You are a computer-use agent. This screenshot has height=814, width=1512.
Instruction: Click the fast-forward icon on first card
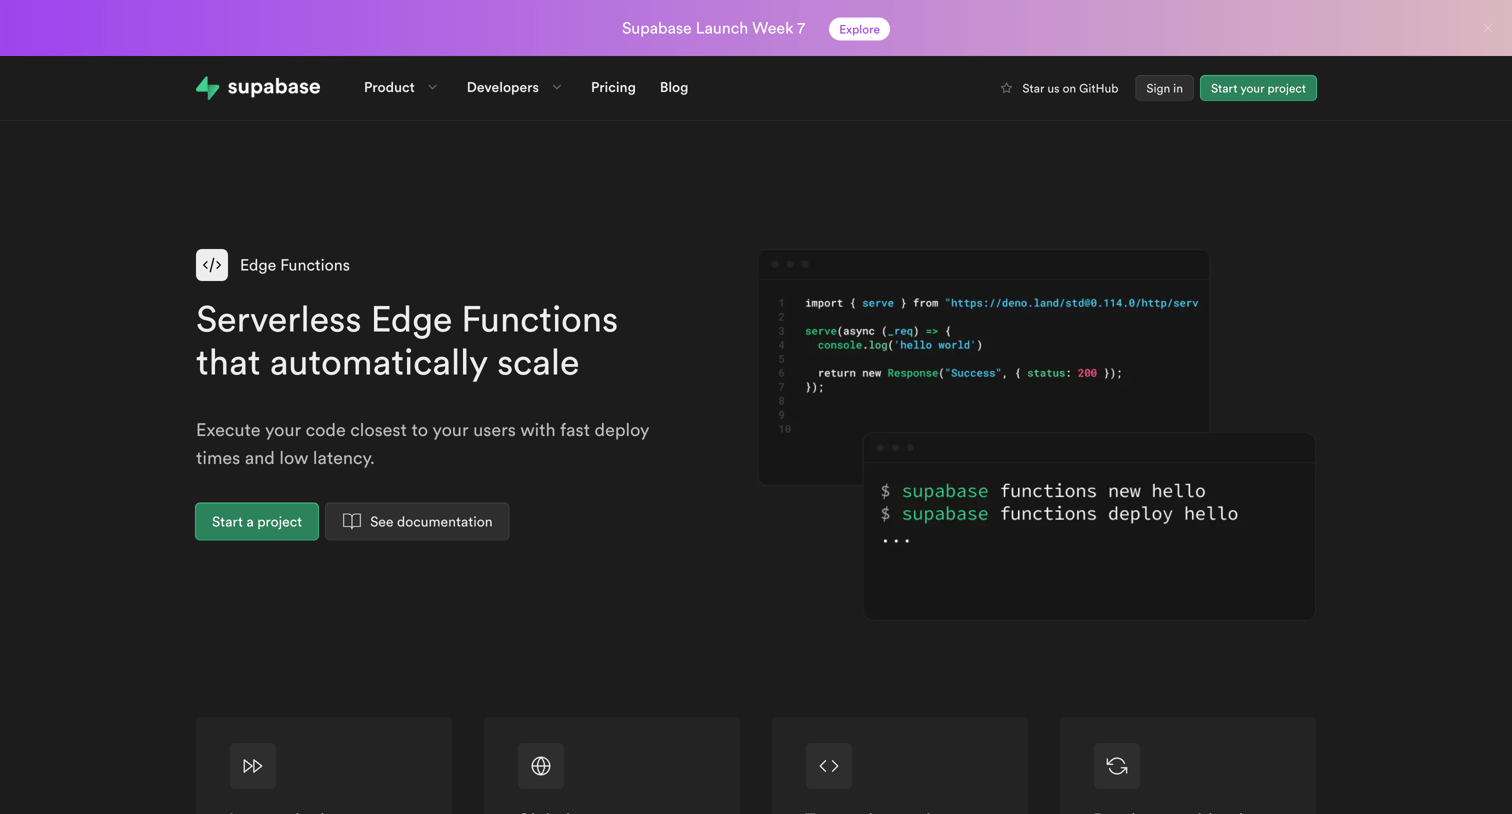(x=253, y=766)
